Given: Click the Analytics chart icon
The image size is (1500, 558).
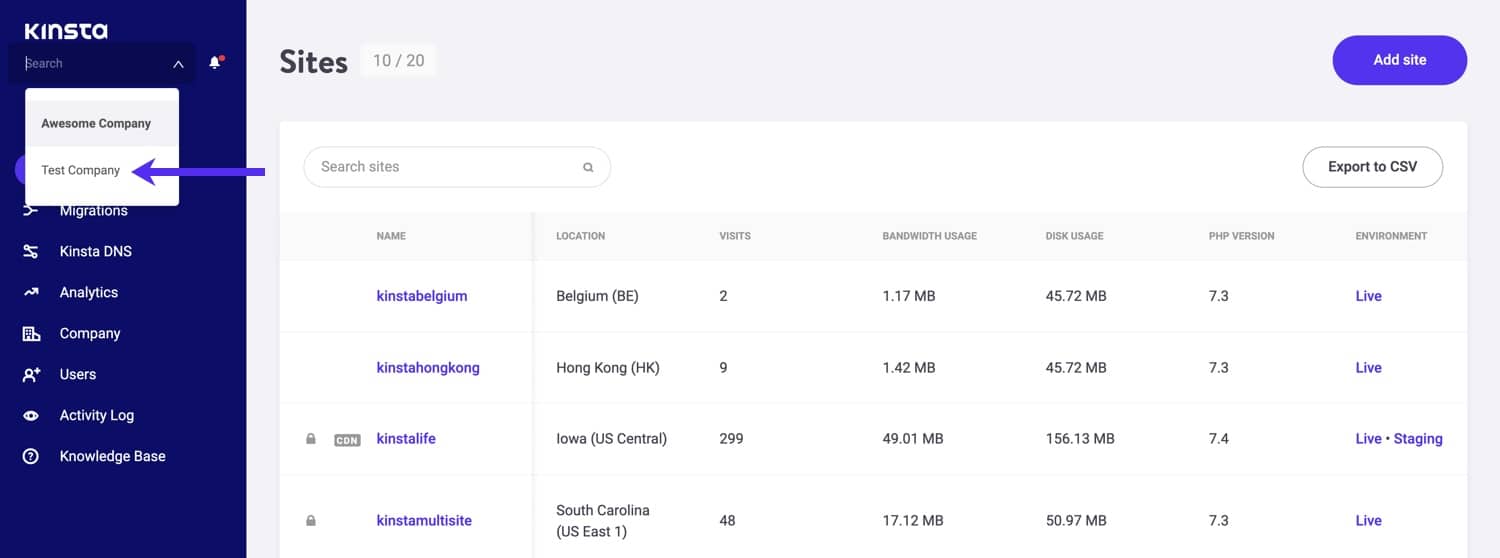Looking at the screenshot, I should coord(31,292).
